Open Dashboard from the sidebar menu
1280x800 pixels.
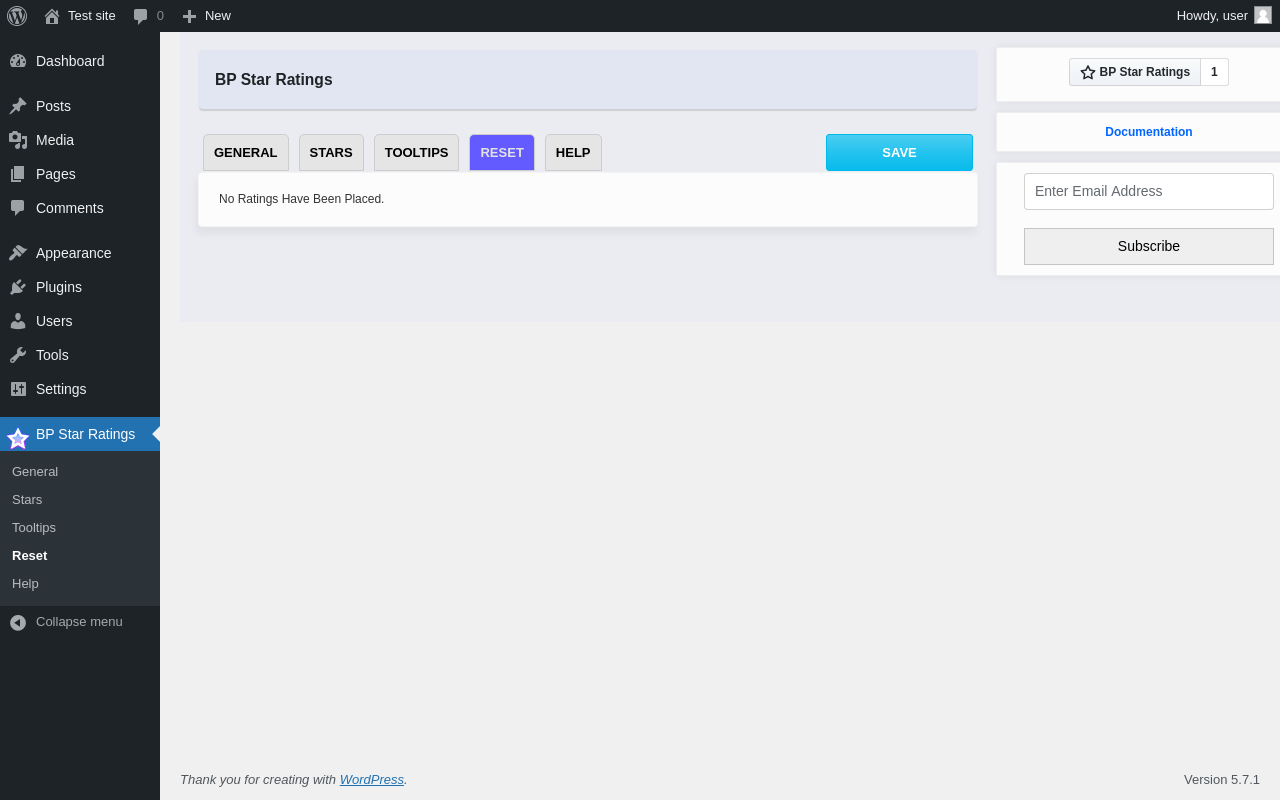(x=80, y=61)
